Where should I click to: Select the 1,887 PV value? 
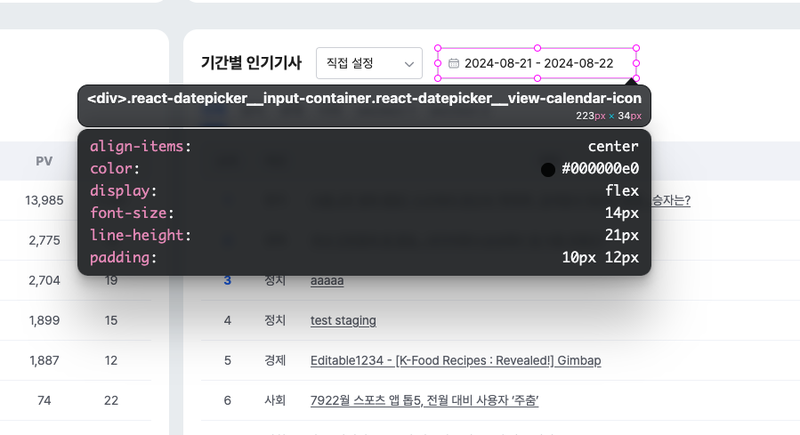(44, 361)
